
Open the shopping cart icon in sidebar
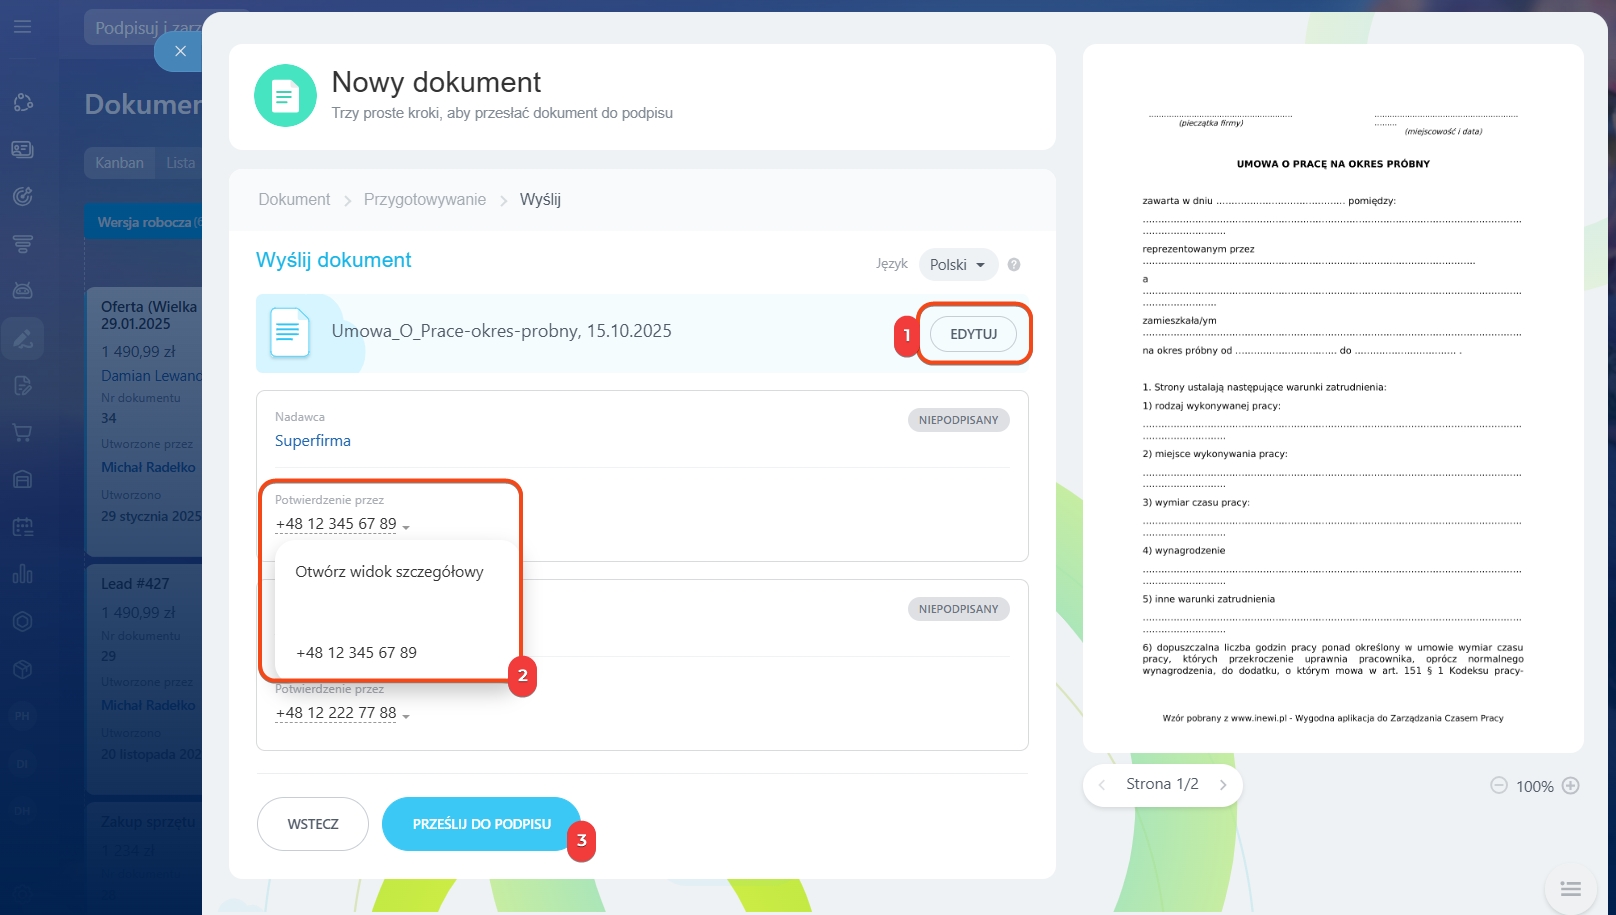point(23,433)
